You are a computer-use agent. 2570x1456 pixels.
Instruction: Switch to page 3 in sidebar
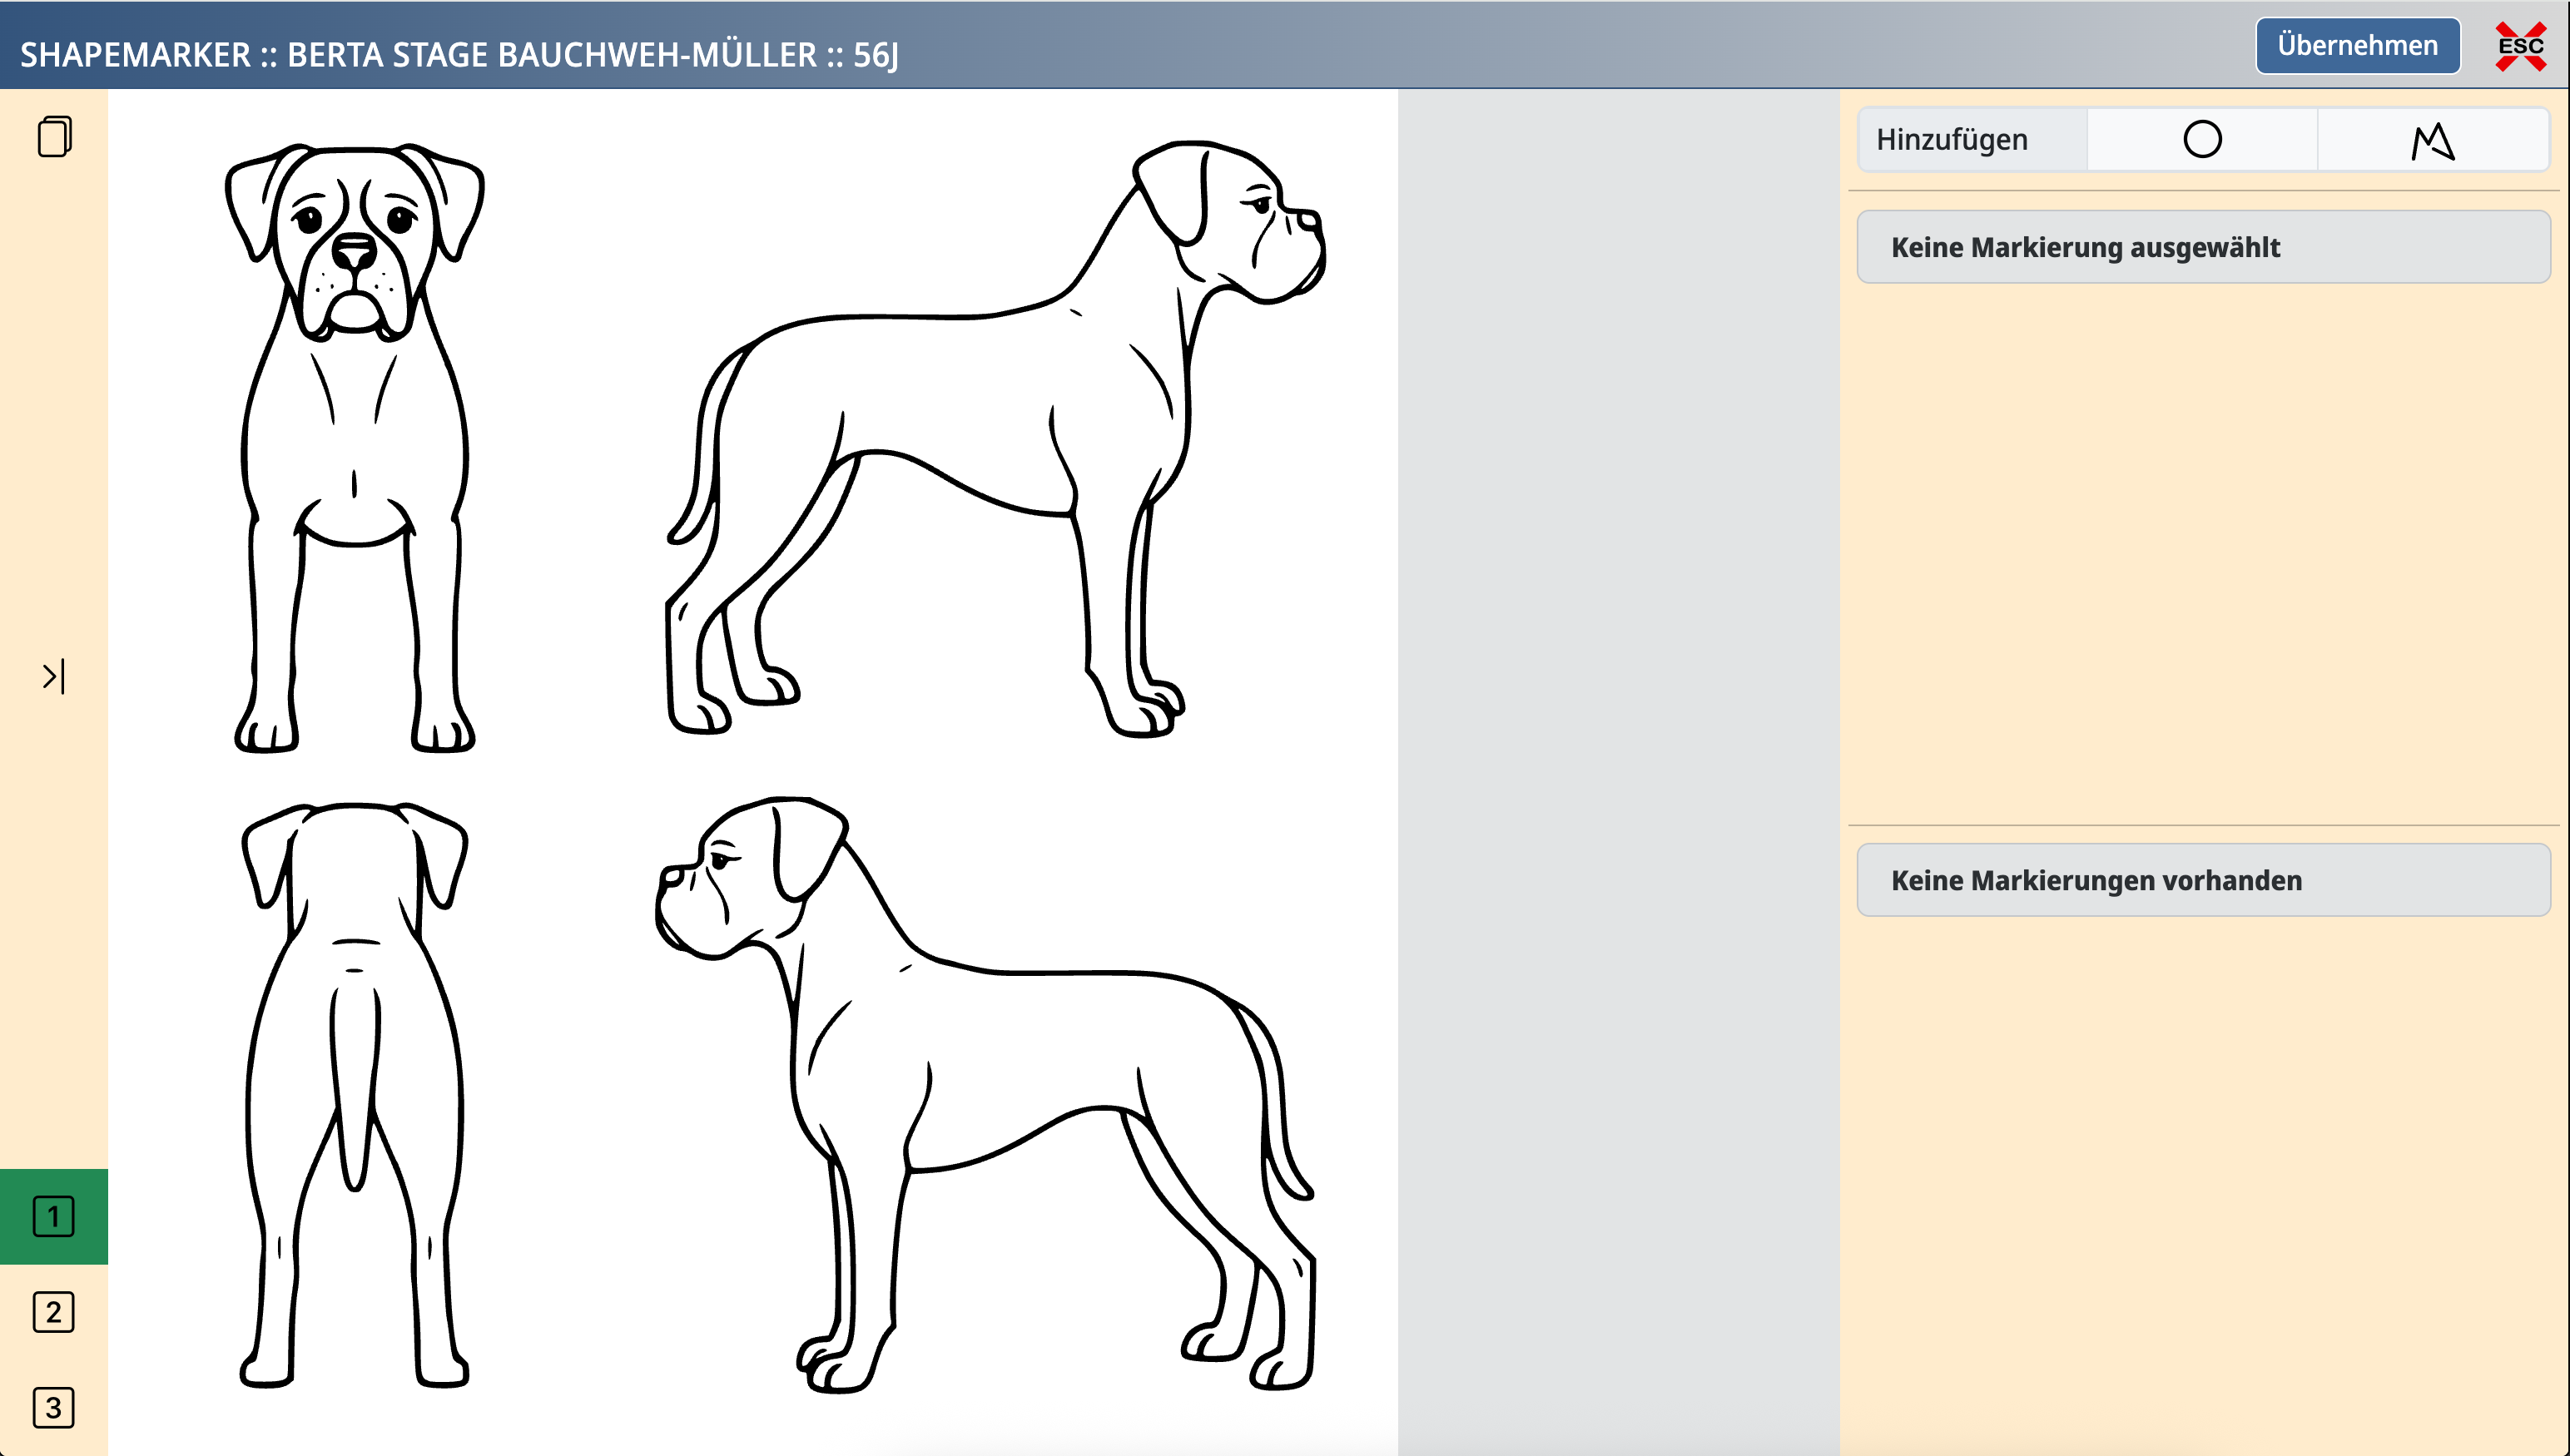tap(54, 1407)
